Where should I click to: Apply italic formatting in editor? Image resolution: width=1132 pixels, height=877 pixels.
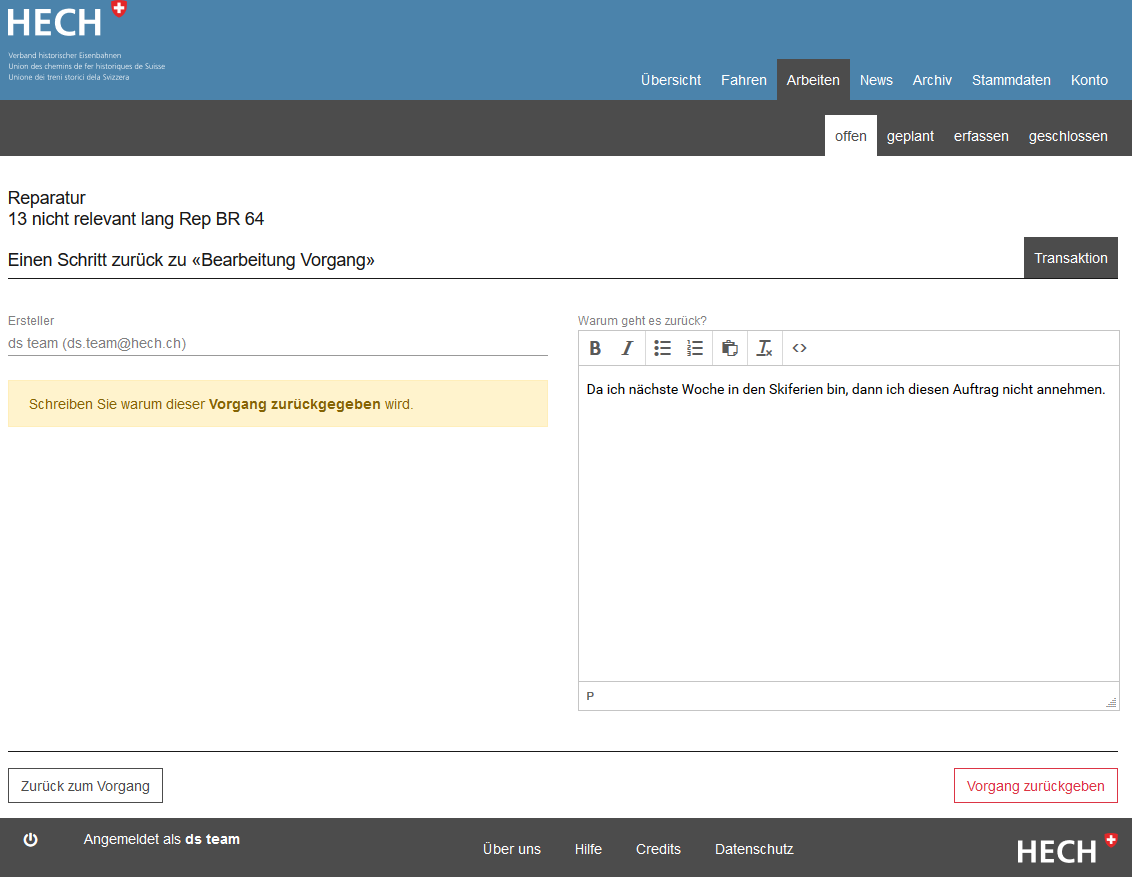point(627,348)
